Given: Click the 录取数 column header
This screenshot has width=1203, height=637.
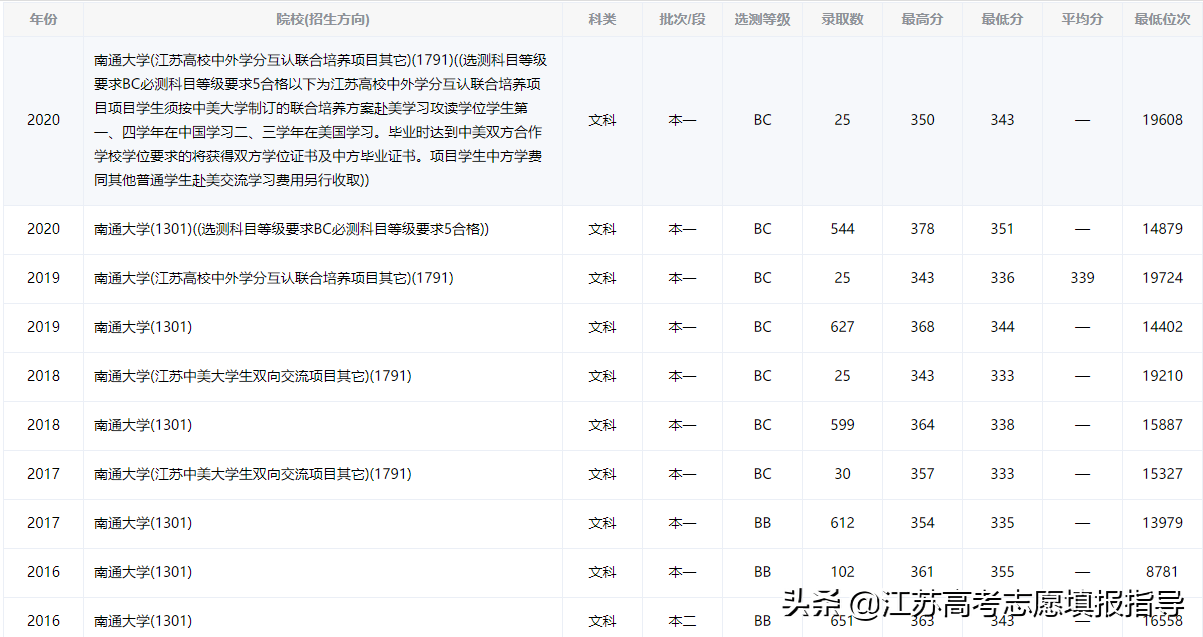Looking at the screenshot, I should coord(842,18).
